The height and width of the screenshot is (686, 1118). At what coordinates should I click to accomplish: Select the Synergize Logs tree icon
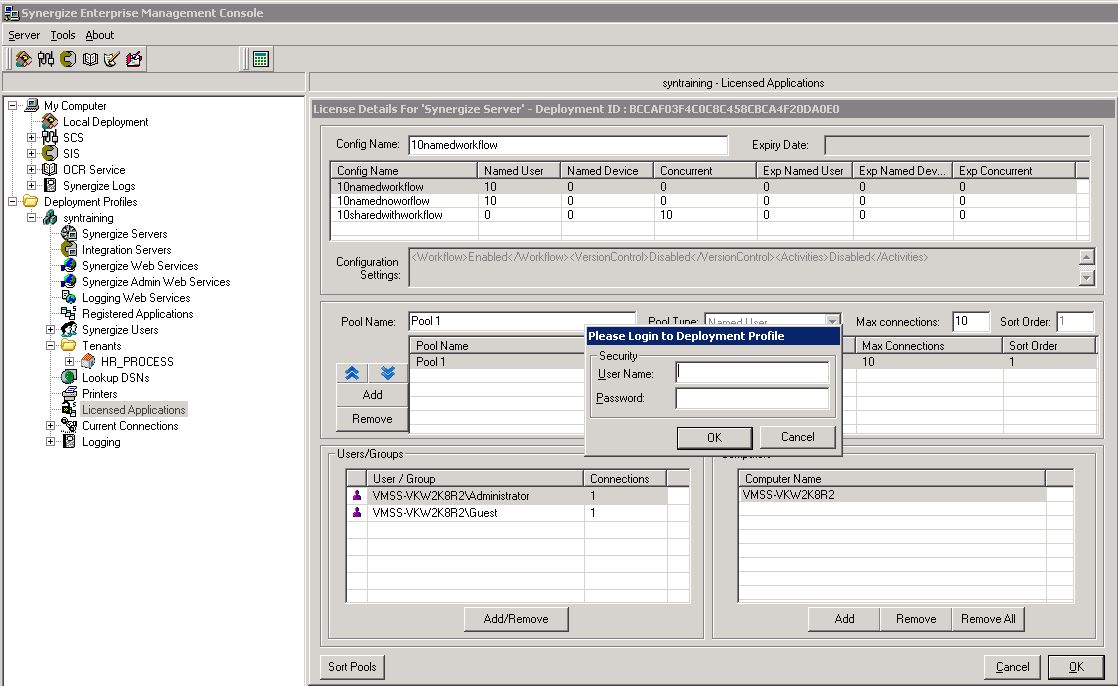click(50, 185)
